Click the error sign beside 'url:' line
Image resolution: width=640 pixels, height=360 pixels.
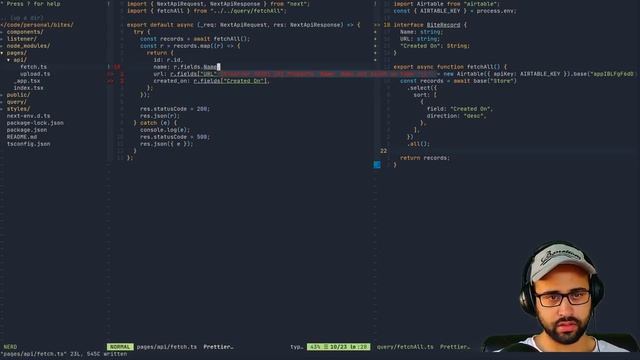tap(110, 74)
